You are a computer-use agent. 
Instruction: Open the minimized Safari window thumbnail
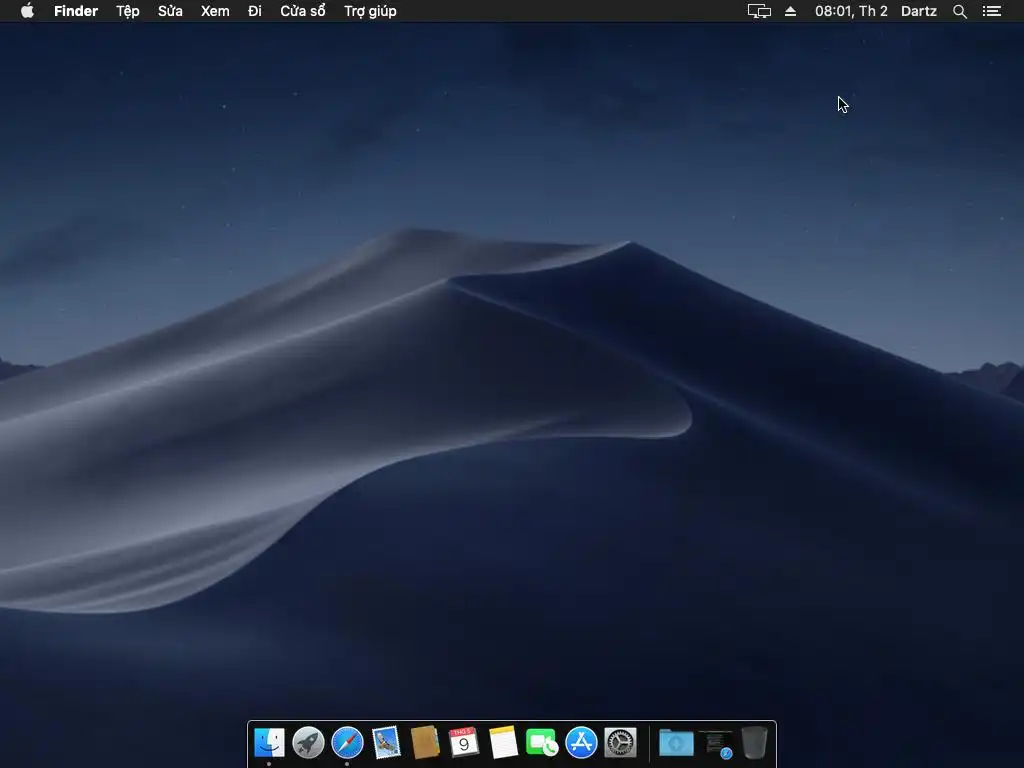click(716, 744)
